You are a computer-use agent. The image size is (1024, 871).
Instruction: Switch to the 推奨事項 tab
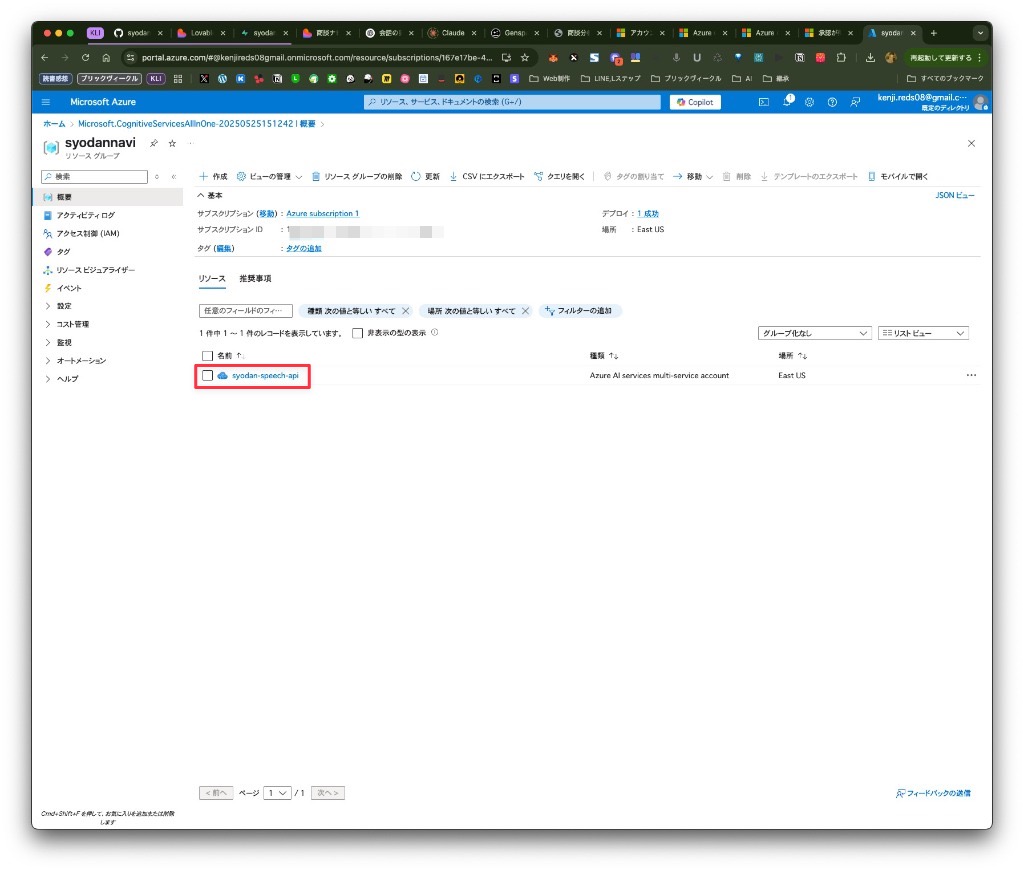tap(255, 278)
